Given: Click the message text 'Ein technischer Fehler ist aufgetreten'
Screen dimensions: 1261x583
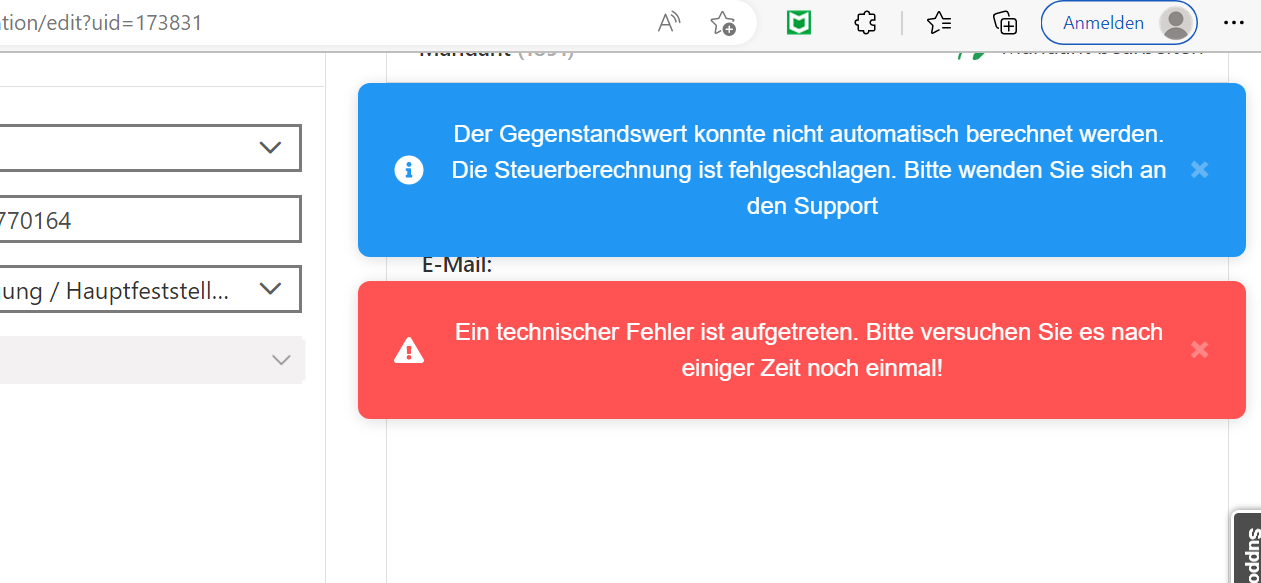Looking at the screenshot, I should point(656,332).
